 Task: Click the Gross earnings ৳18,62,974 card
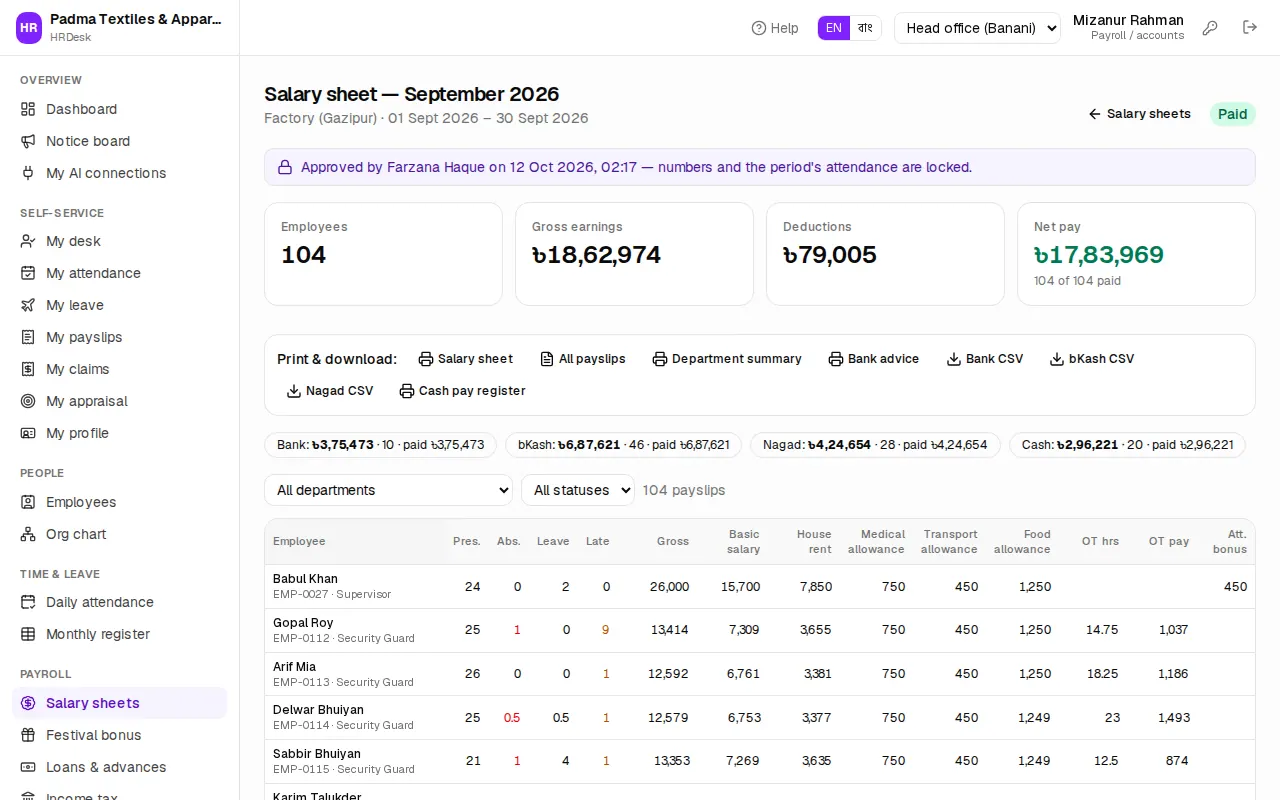click(634, 254)
